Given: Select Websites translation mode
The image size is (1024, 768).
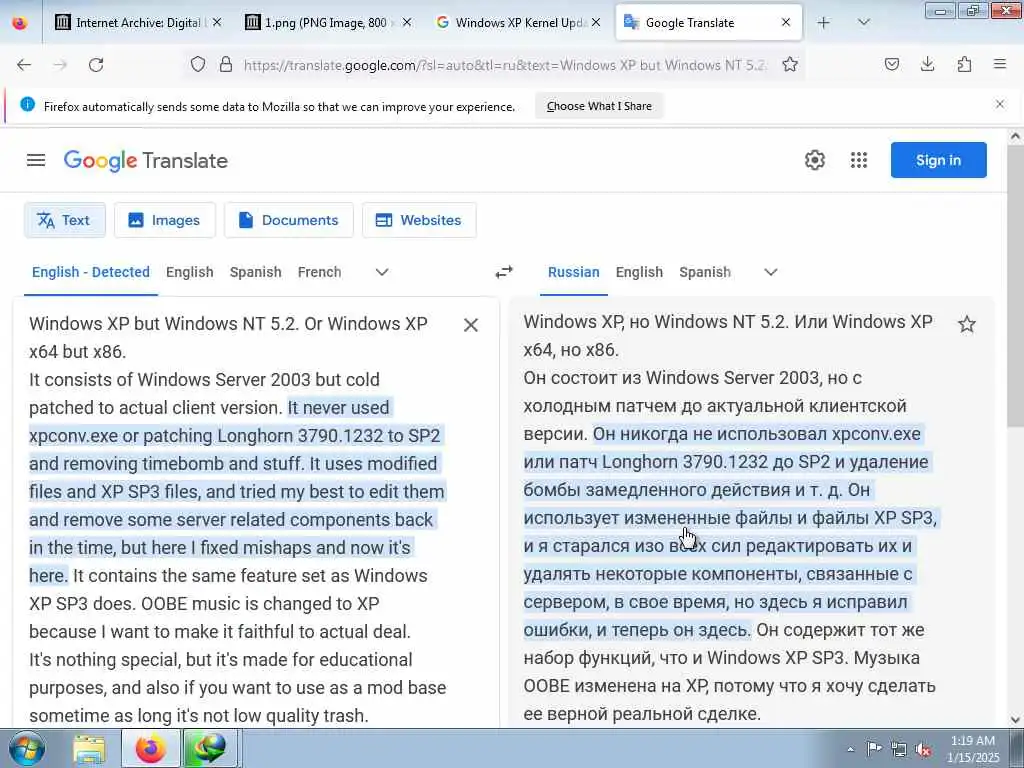Looking at the screenshot, I should point(419,220).
